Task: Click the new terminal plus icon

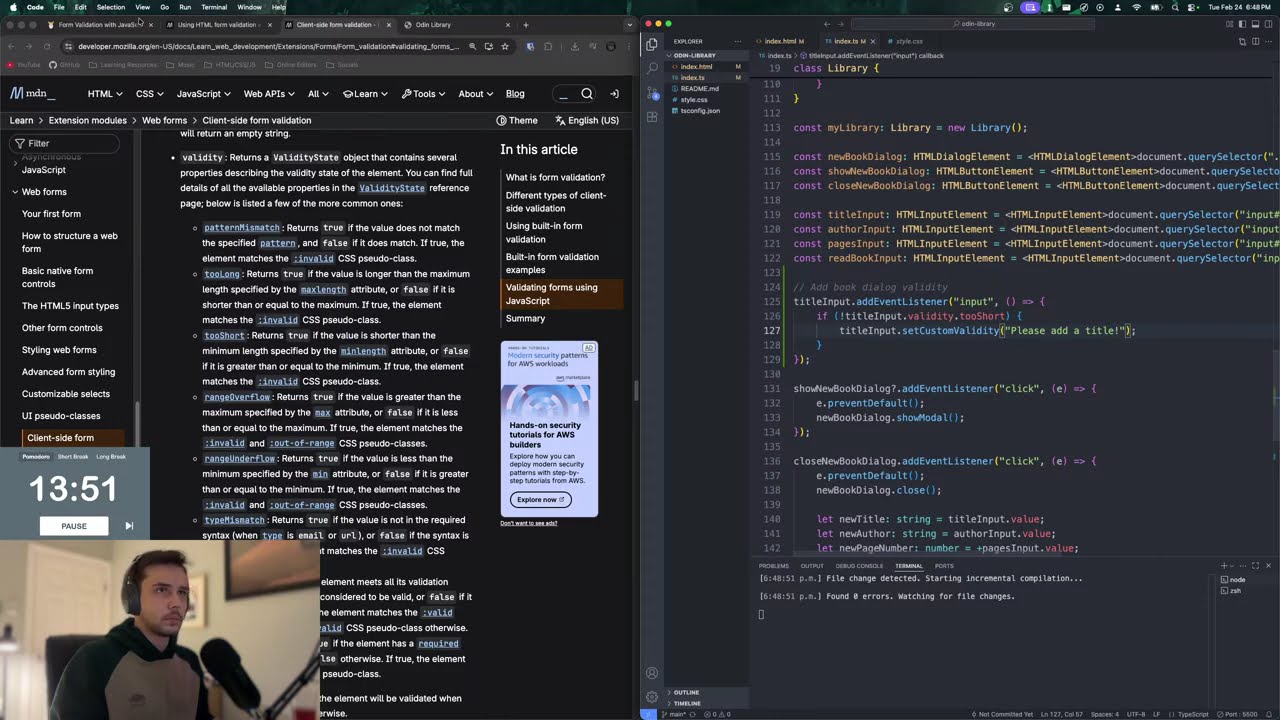Action: click(1223, 566)
